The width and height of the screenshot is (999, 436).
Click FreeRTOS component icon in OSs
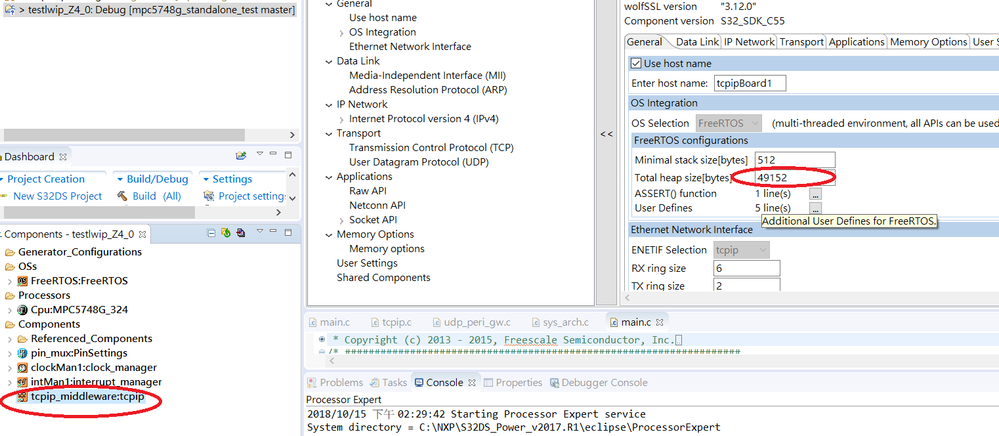(22, 280)
